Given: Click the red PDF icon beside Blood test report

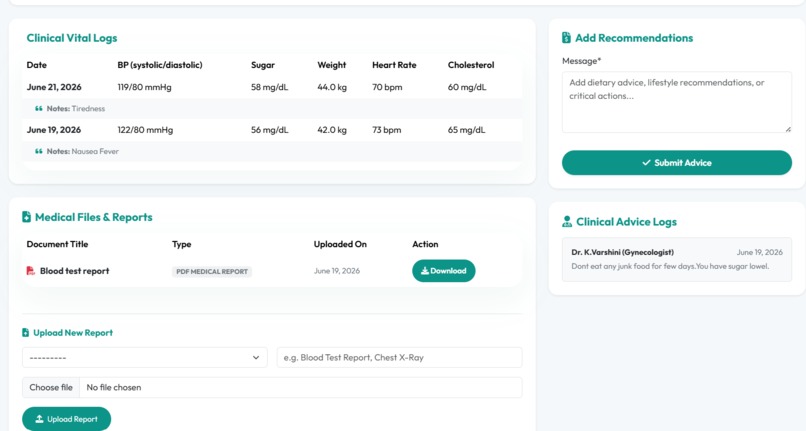Looking at the screenshot, I should 30,271.
